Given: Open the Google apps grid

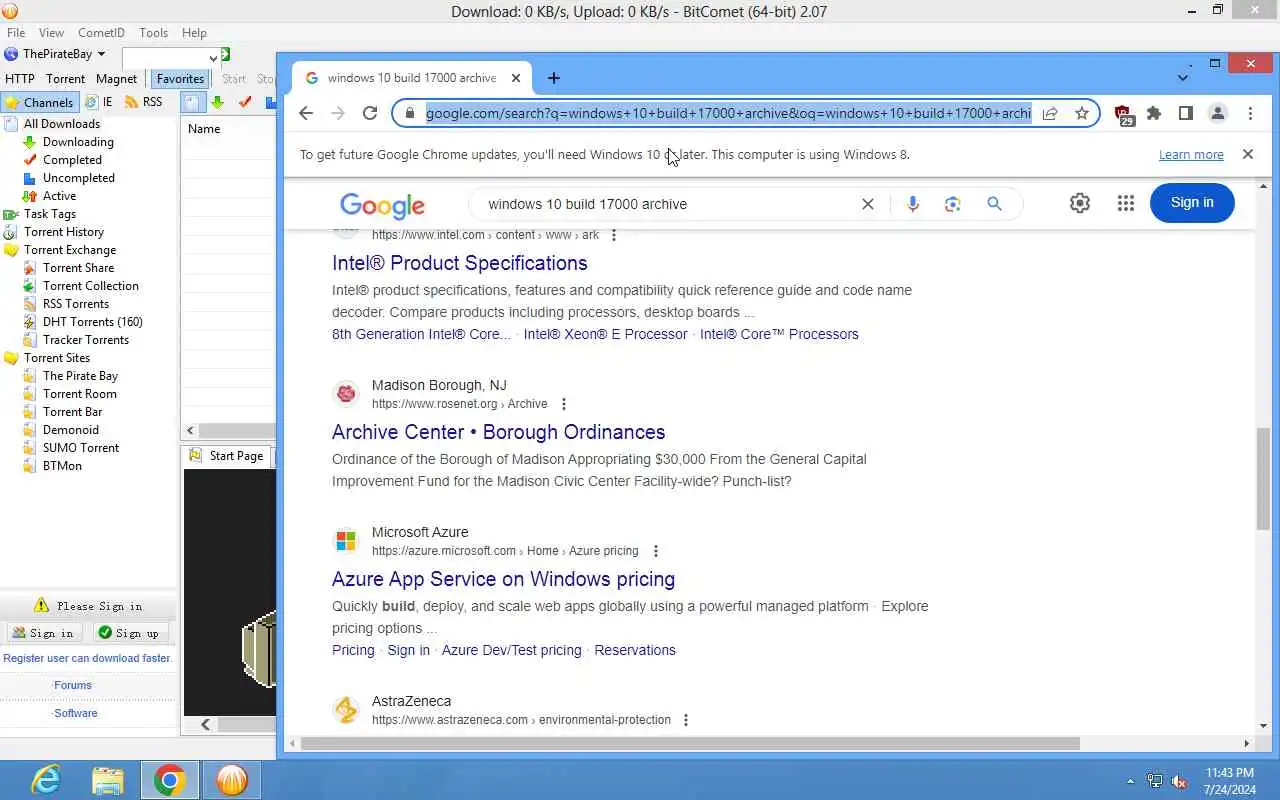Looking at the screenshot, I should click(x=1126, y=203).
